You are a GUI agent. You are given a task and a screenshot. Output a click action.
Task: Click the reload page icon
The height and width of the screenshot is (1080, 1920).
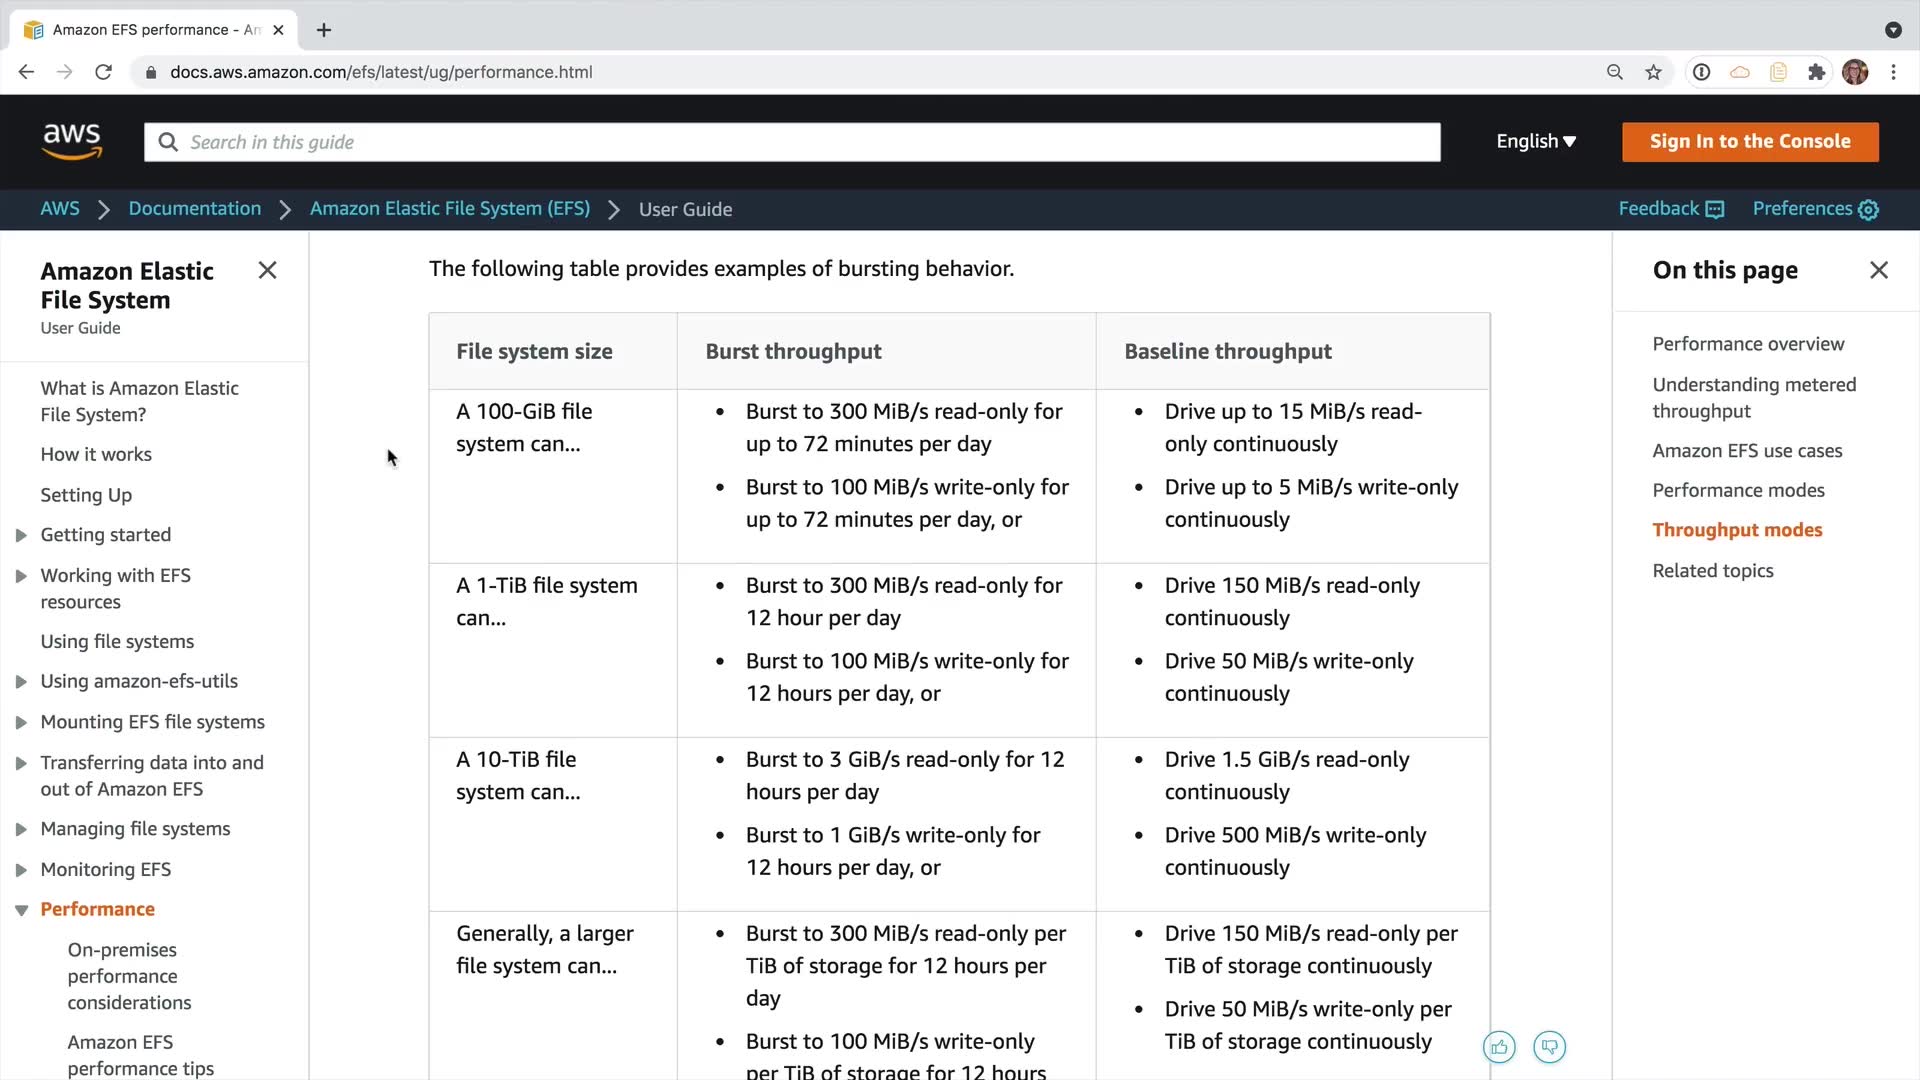pyautogui.click(x=103, y=72)
